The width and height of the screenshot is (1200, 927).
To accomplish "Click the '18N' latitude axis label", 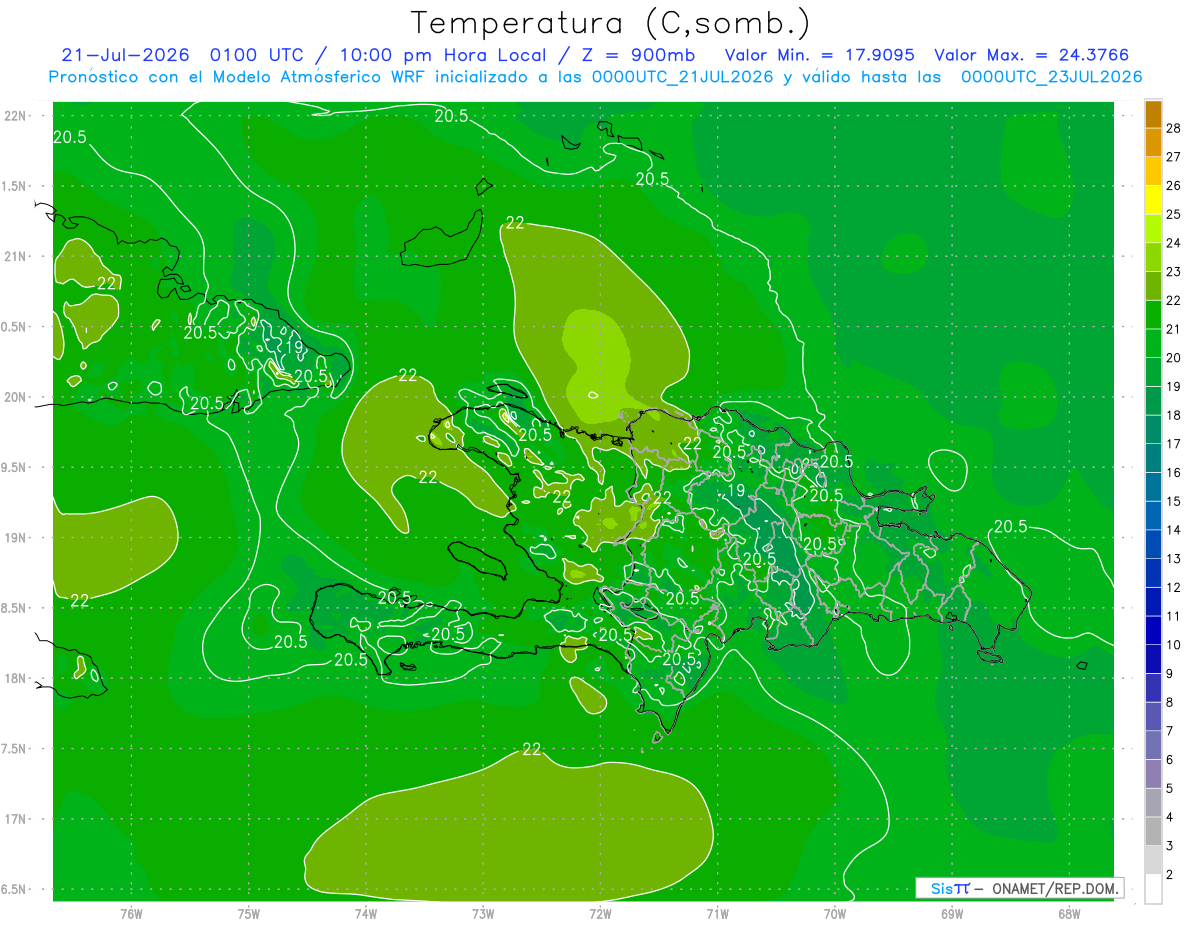I will pyautogui.click(x=16, y=679).
